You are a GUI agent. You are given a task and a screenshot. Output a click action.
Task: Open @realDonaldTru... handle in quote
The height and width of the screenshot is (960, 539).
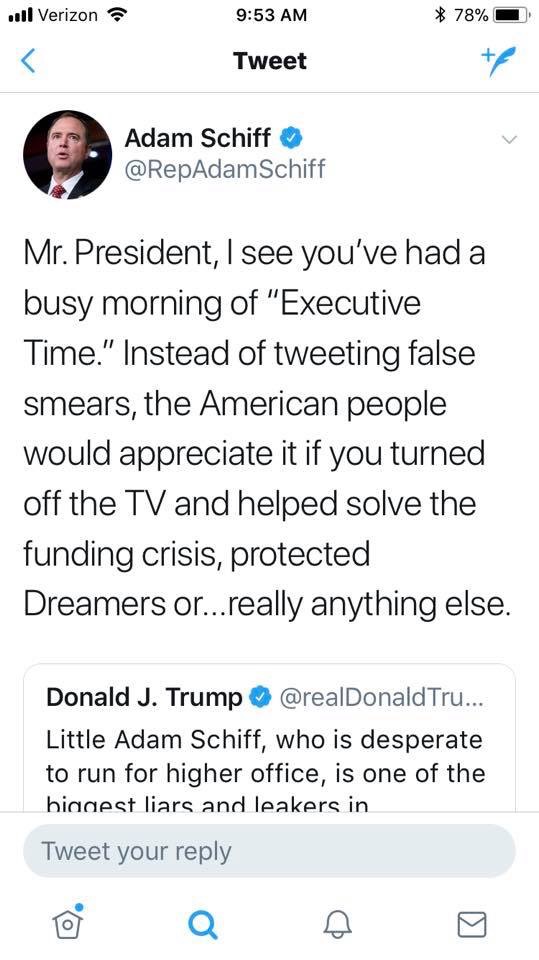(381, 697)
